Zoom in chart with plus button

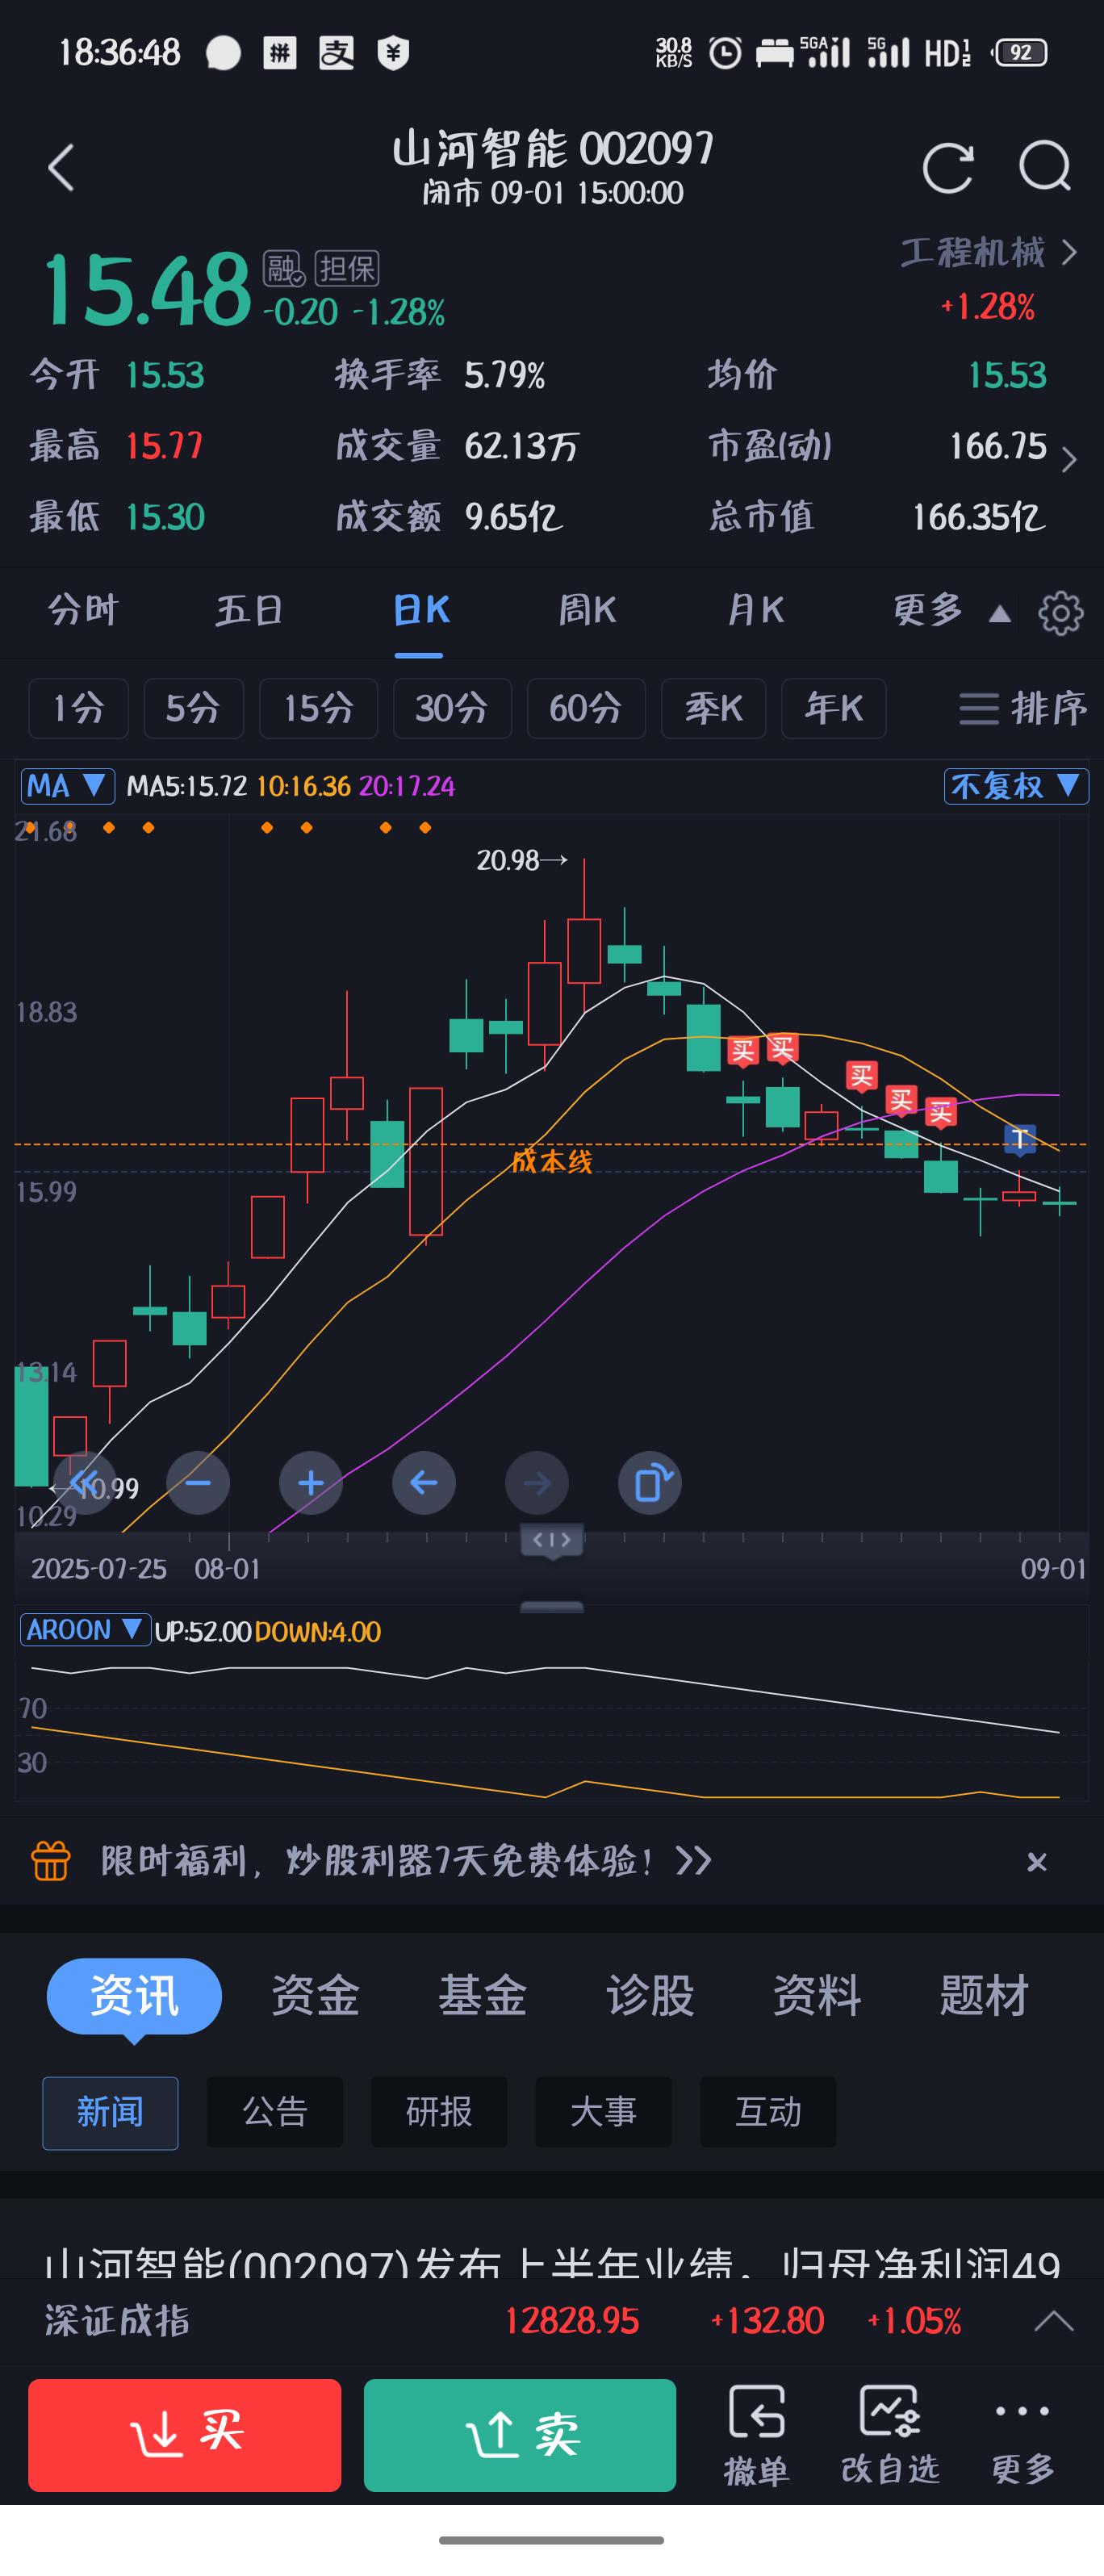tap(311, 1482)
